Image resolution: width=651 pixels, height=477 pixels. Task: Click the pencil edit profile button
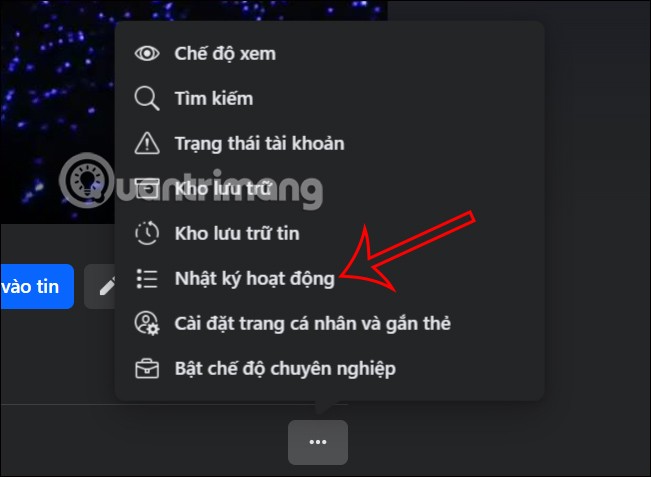tap(100, 286)
